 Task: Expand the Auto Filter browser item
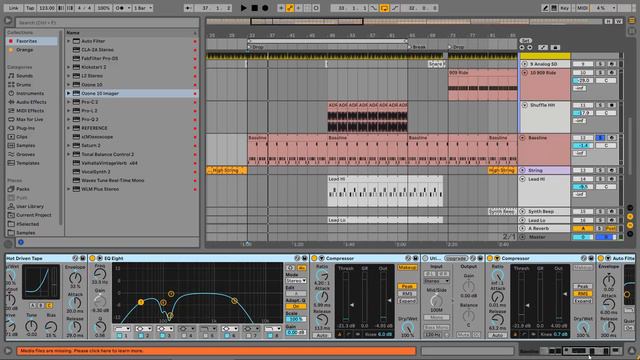(x=69, y=41)
